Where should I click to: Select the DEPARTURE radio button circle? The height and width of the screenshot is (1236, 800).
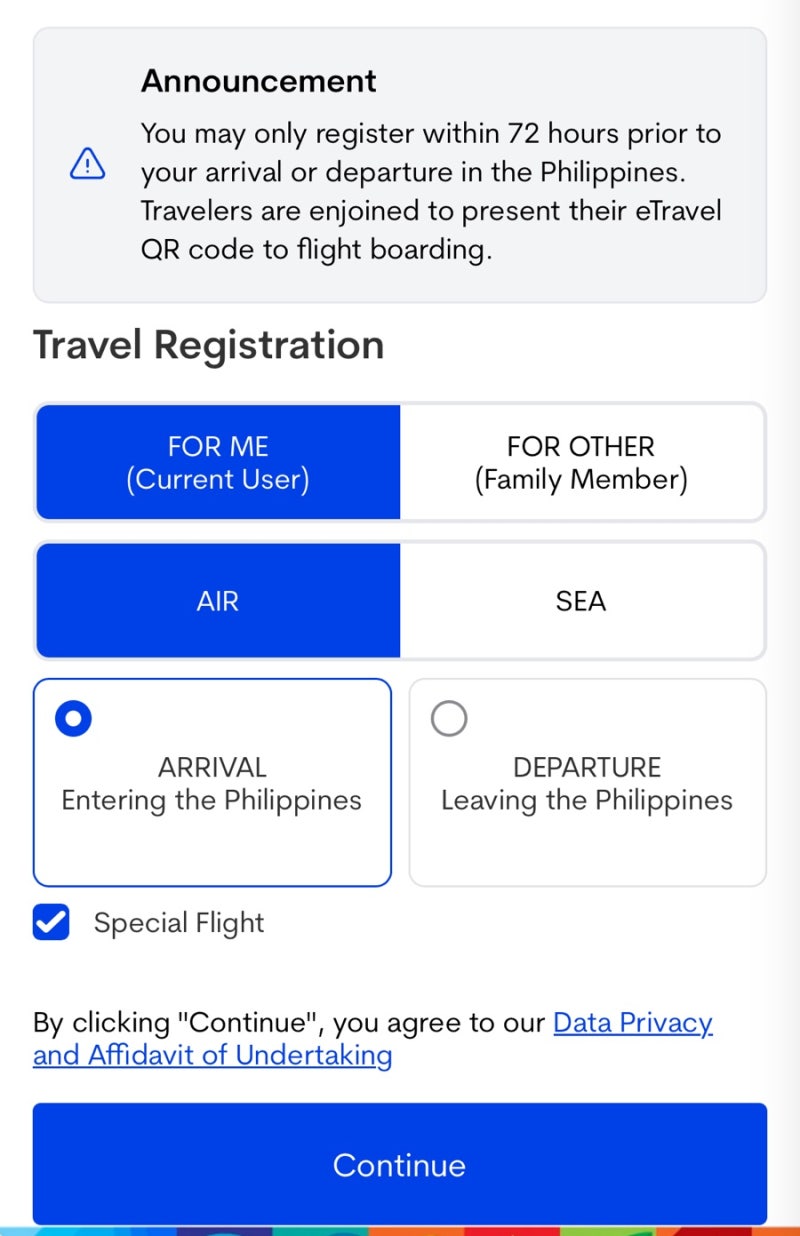pos(449,718)
